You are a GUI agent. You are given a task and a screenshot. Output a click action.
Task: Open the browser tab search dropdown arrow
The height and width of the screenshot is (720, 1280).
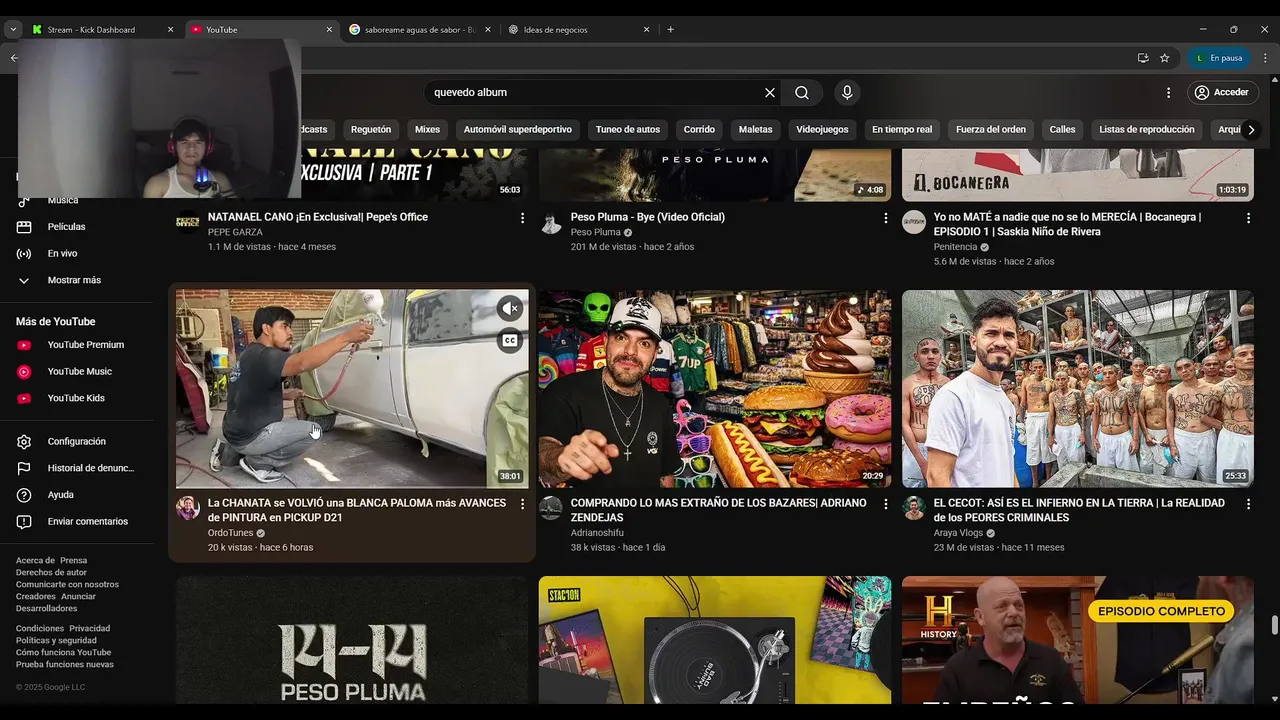point(12,29)
